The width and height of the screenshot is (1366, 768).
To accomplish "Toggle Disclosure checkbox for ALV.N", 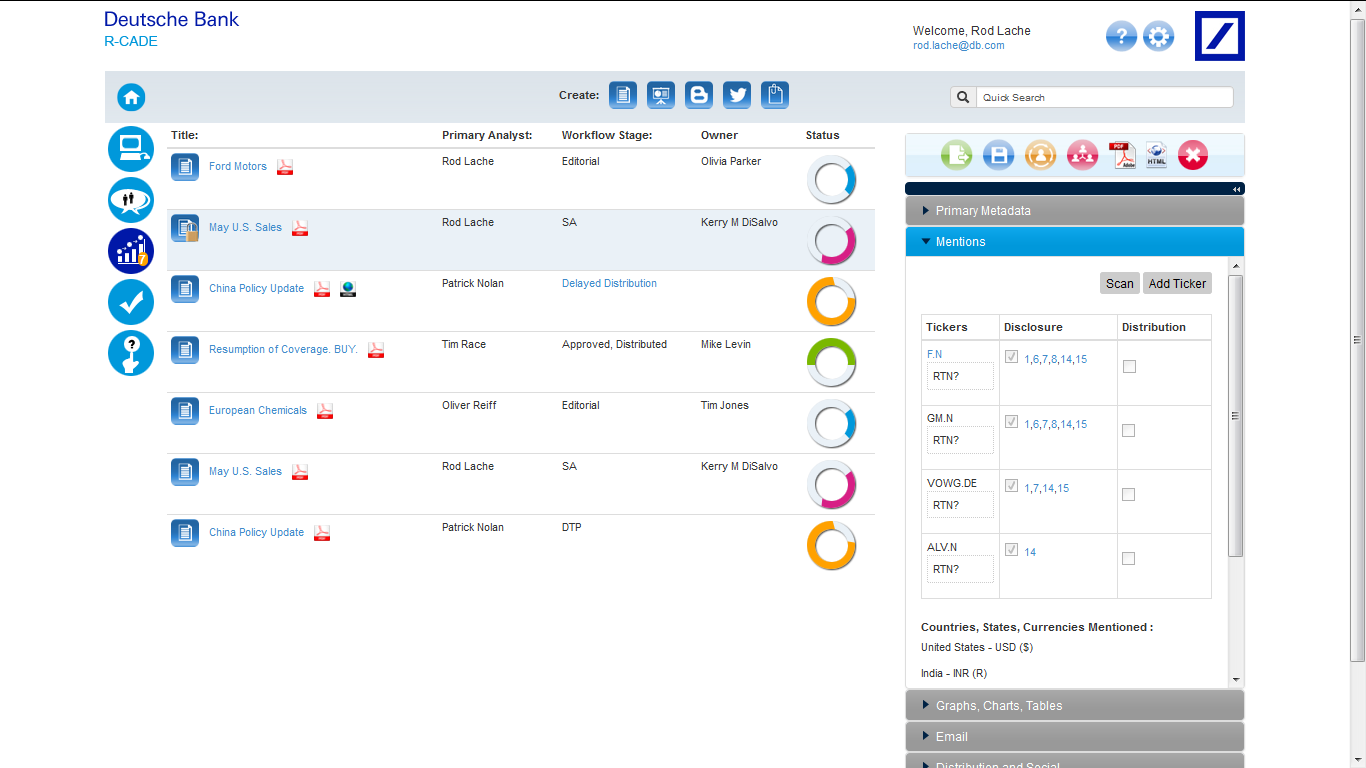I will [1011, 550].
